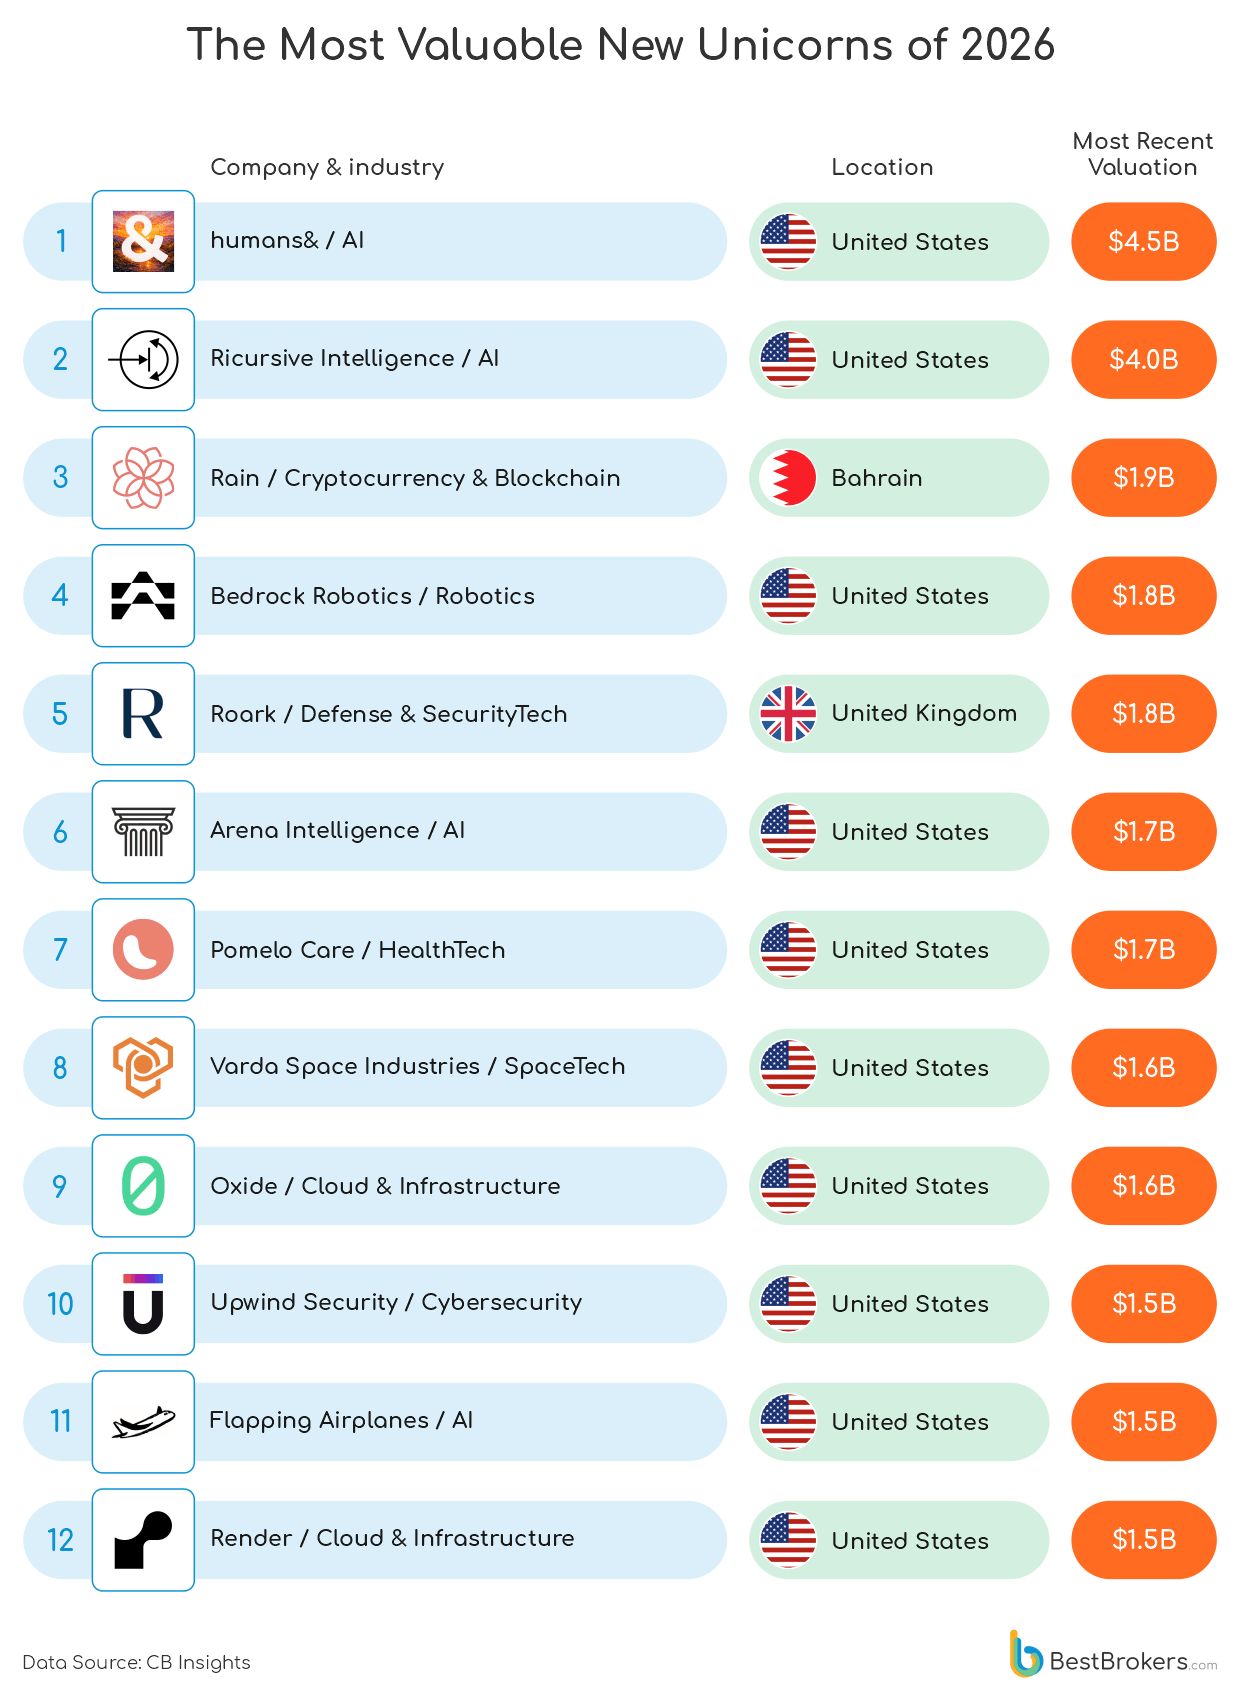Click the $4.5B valuation badge
The height and width of the screenshot is (1698, 1240).
pyautogui.click(x=1143, y=242)
